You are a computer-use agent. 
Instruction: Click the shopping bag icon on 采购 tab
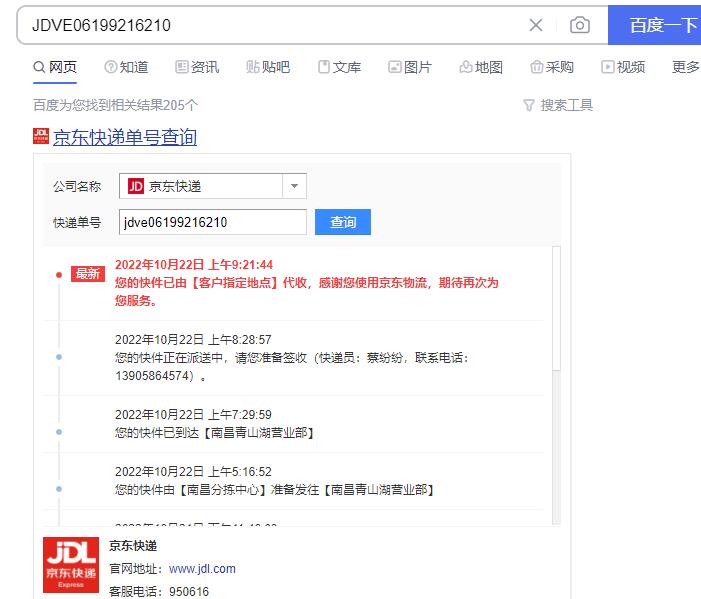click(x=536, y=67)
